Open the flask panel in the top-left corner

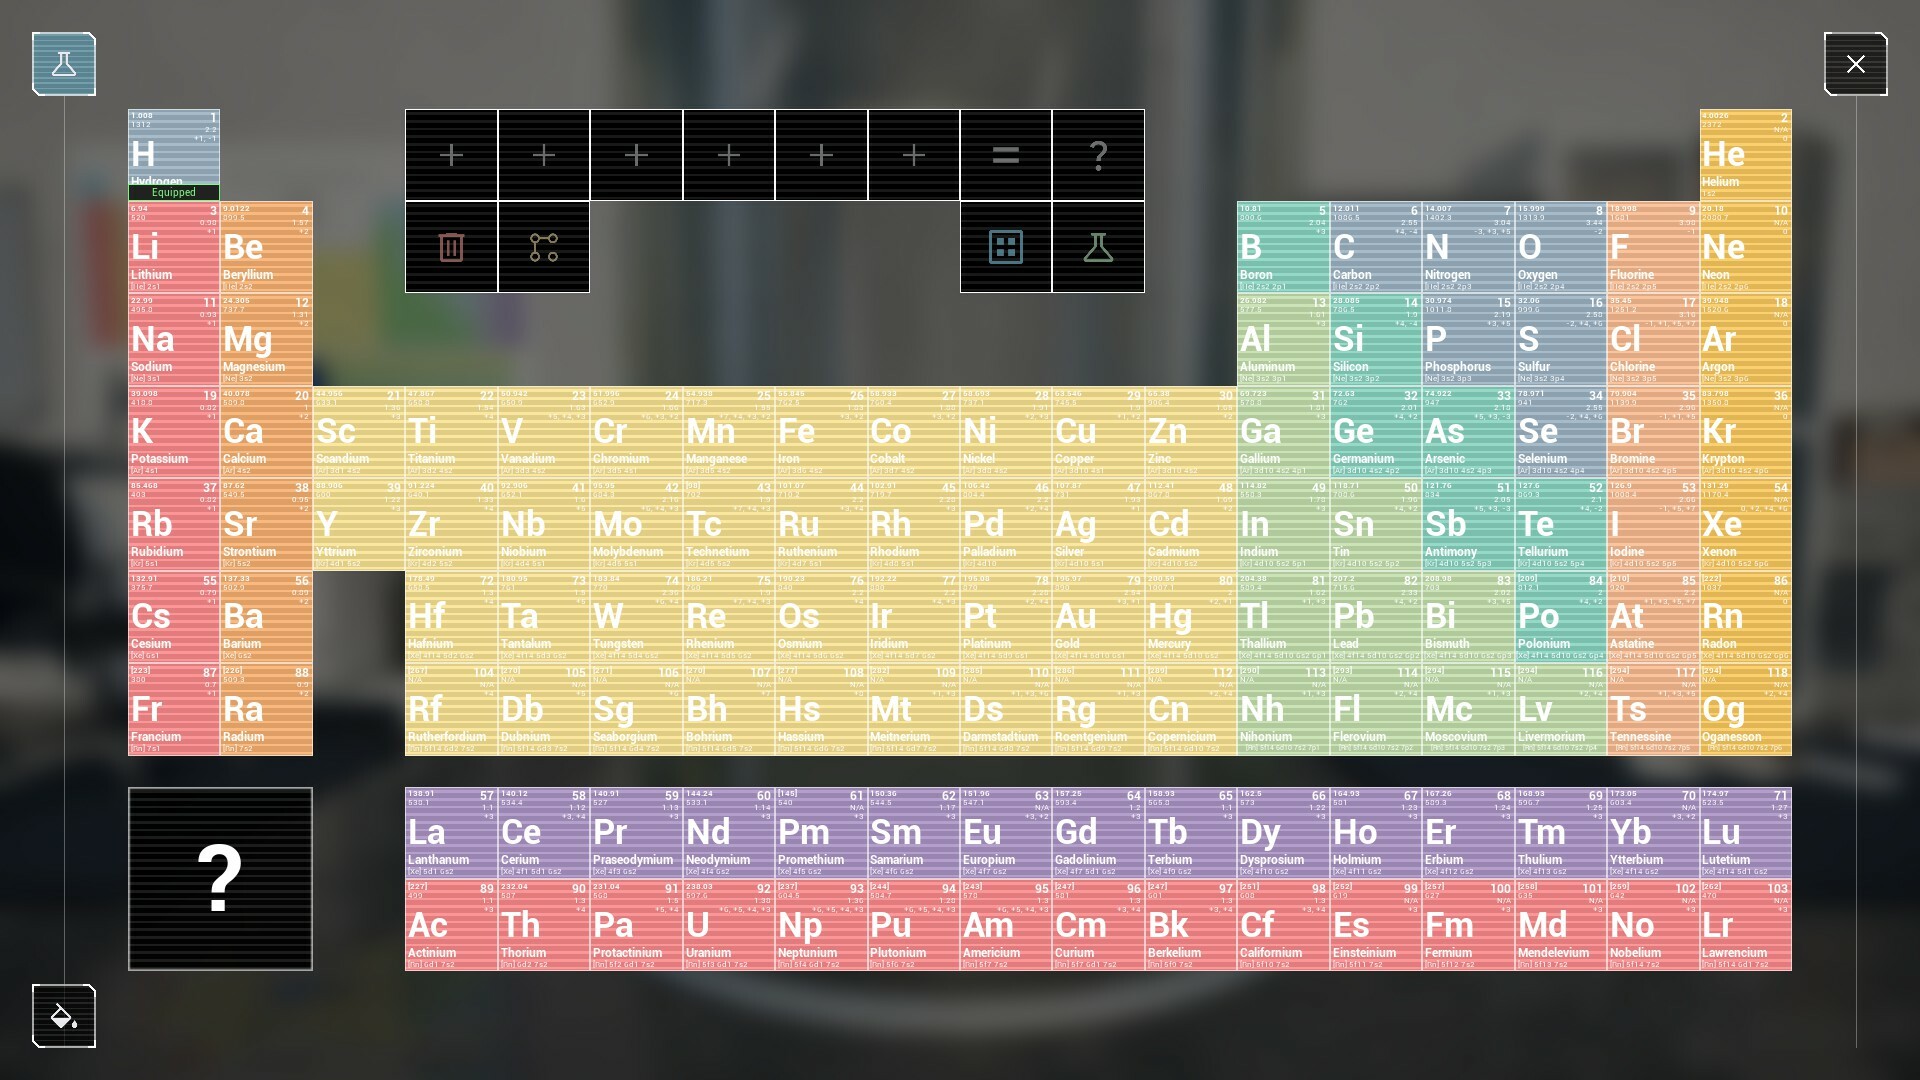[x=63, y=63]
